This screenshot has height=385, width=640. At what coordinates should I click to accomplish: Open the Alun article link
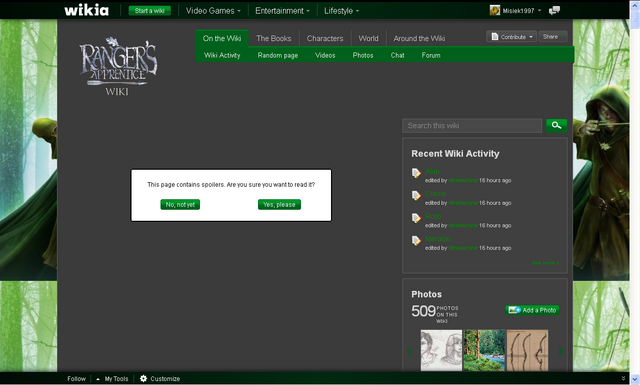point(432,171)
